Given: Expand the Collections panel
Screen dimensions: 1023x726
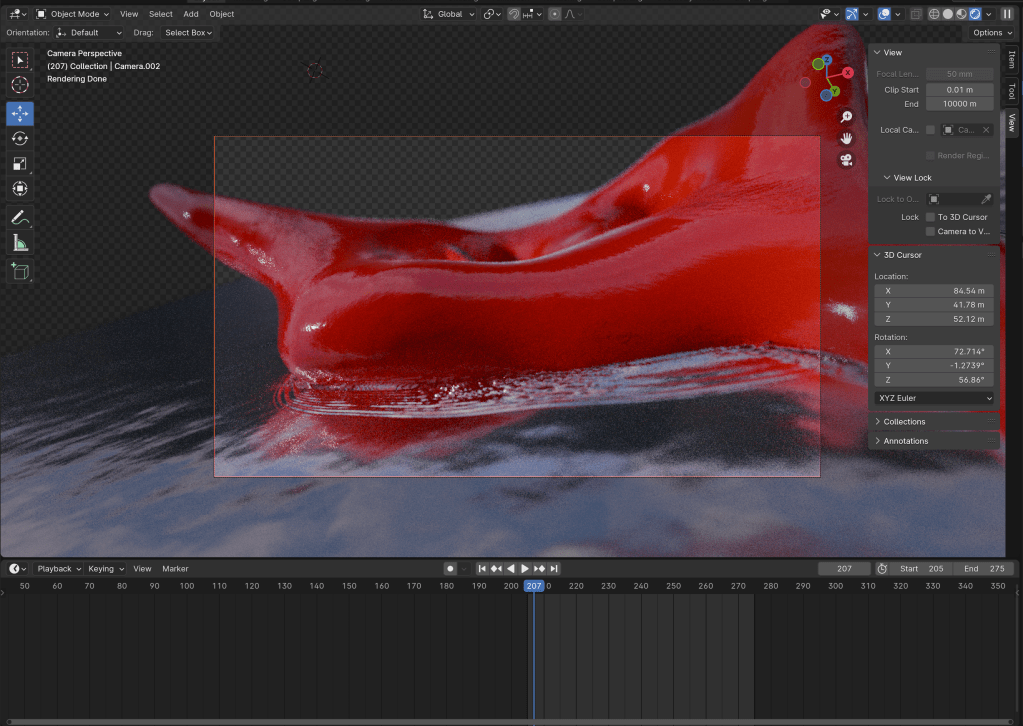Looking at the screenshot, I should [904, 422].
